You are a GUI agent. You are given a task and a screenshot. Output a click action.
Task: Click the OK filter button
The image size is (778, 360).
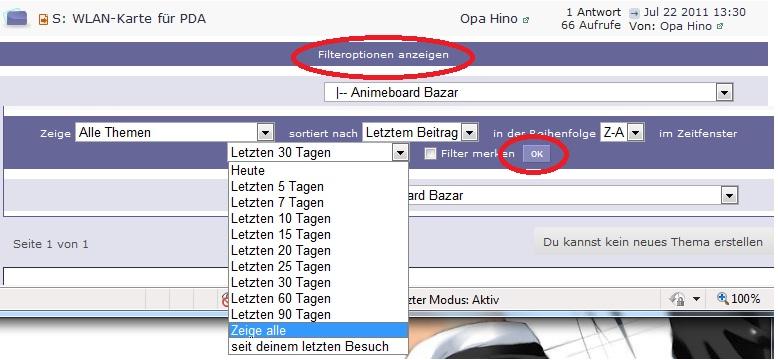pos(537,154)
